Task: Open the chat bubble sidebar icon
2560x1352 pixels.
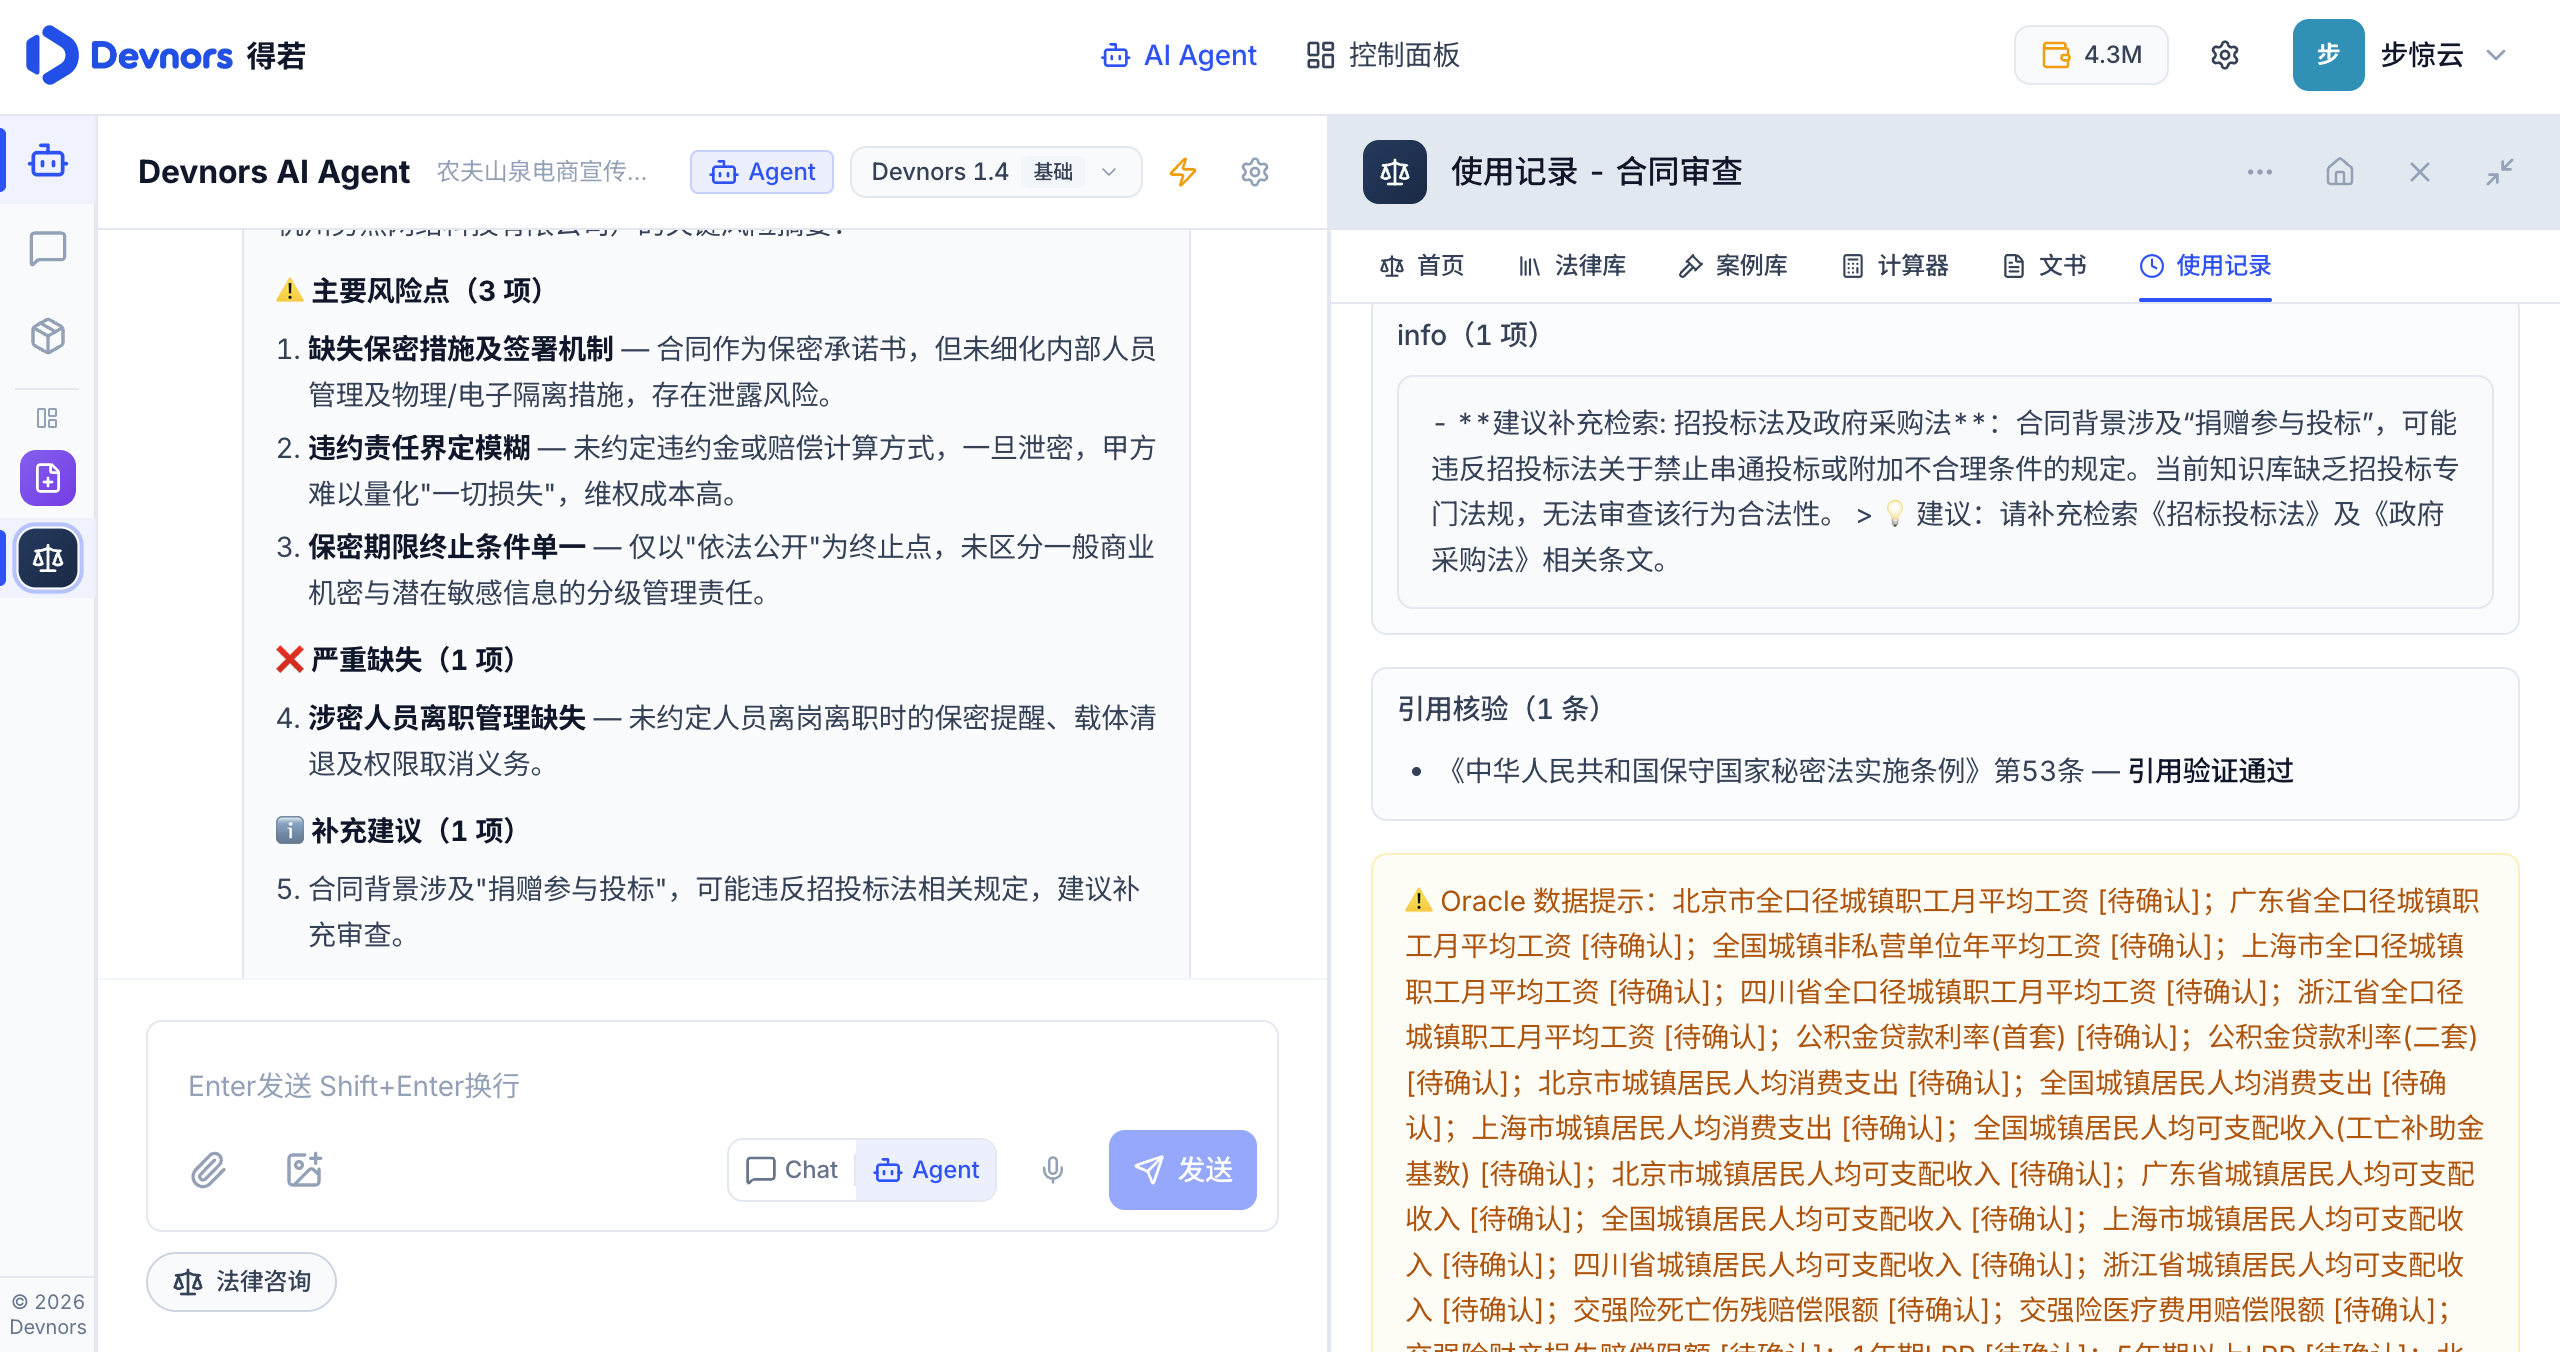Action: 47,248
